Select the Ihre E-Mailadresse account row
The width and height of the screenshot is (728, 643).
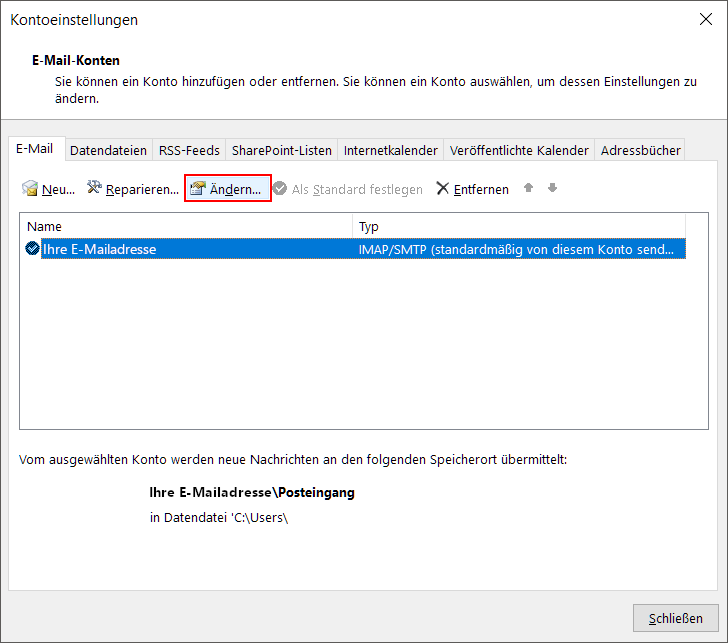tap(200, 249)
